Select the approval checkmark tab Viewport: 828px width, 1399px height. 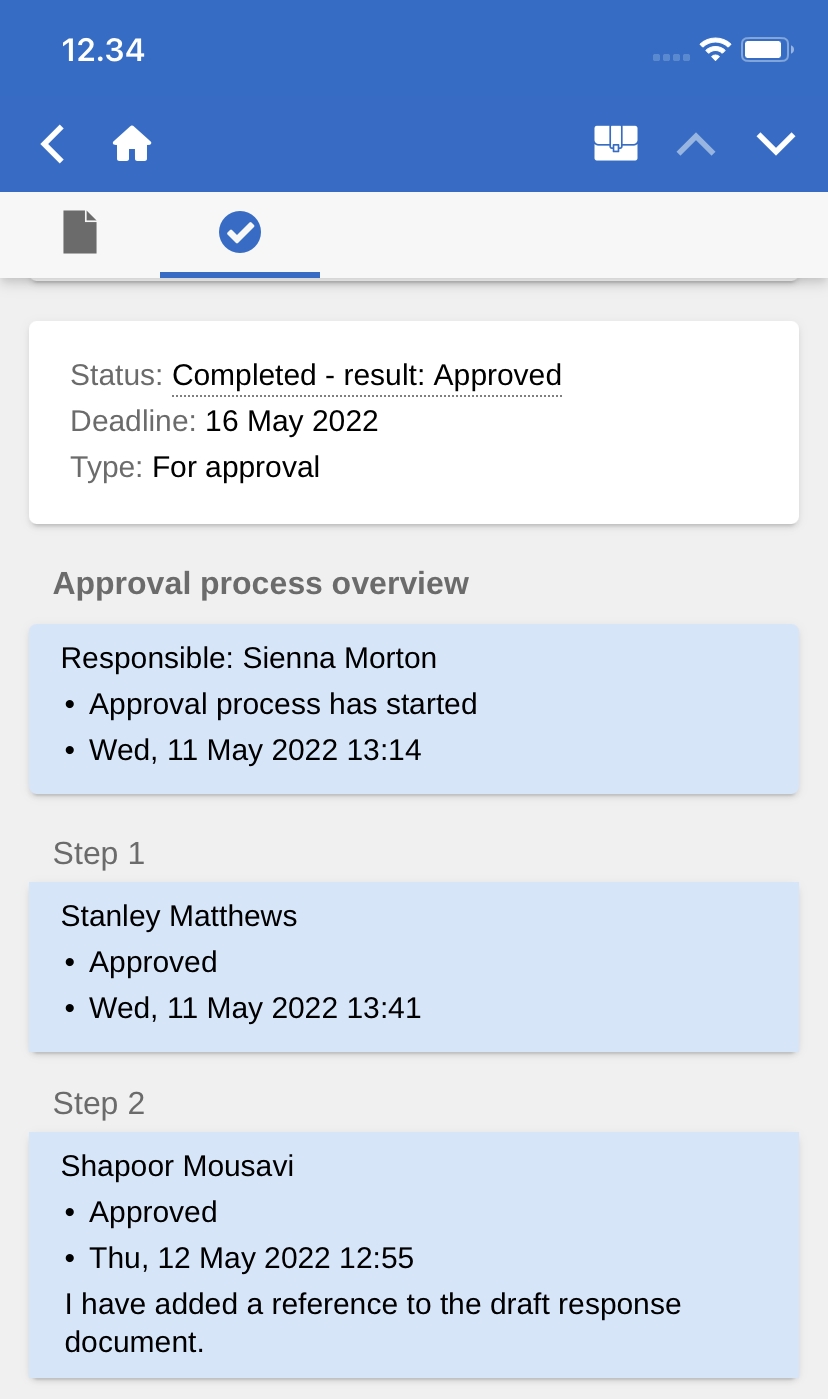coord(240,232)
